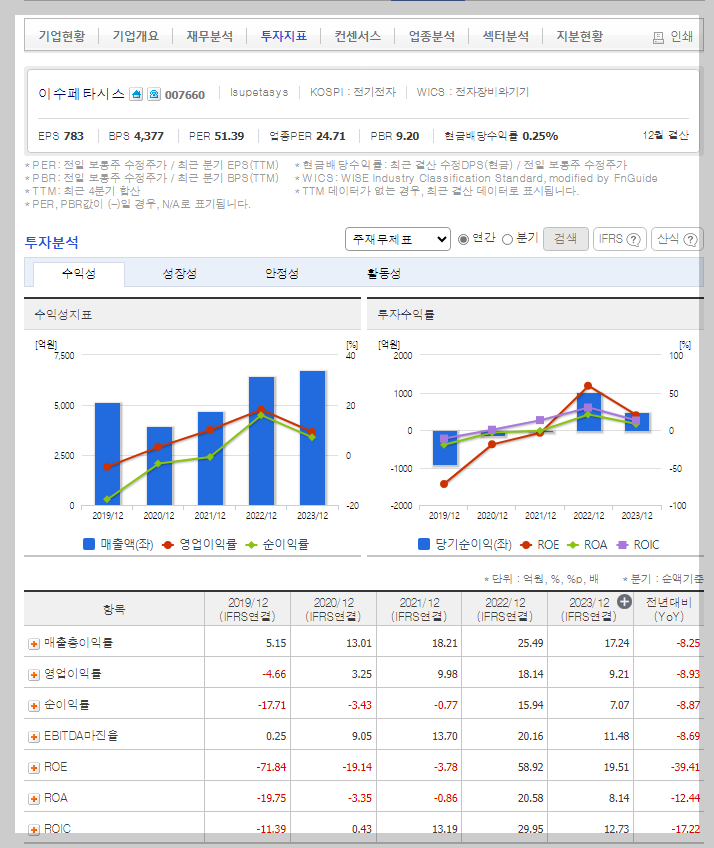Viewport: 714px width, 848px height.
Task: Click ROIC purple legend marker
Action: pos(623,545)
